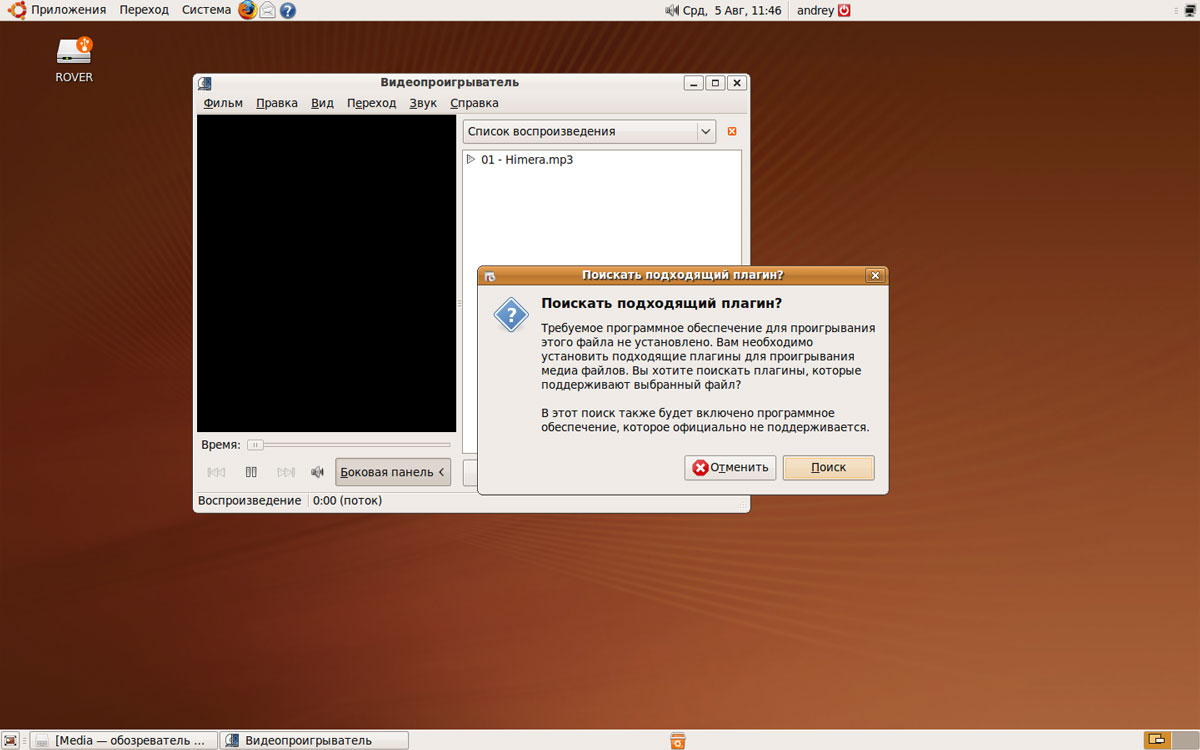This screenshot has height=750, width=1200.
Task: Open the Фильм menu
Action: 223,103
